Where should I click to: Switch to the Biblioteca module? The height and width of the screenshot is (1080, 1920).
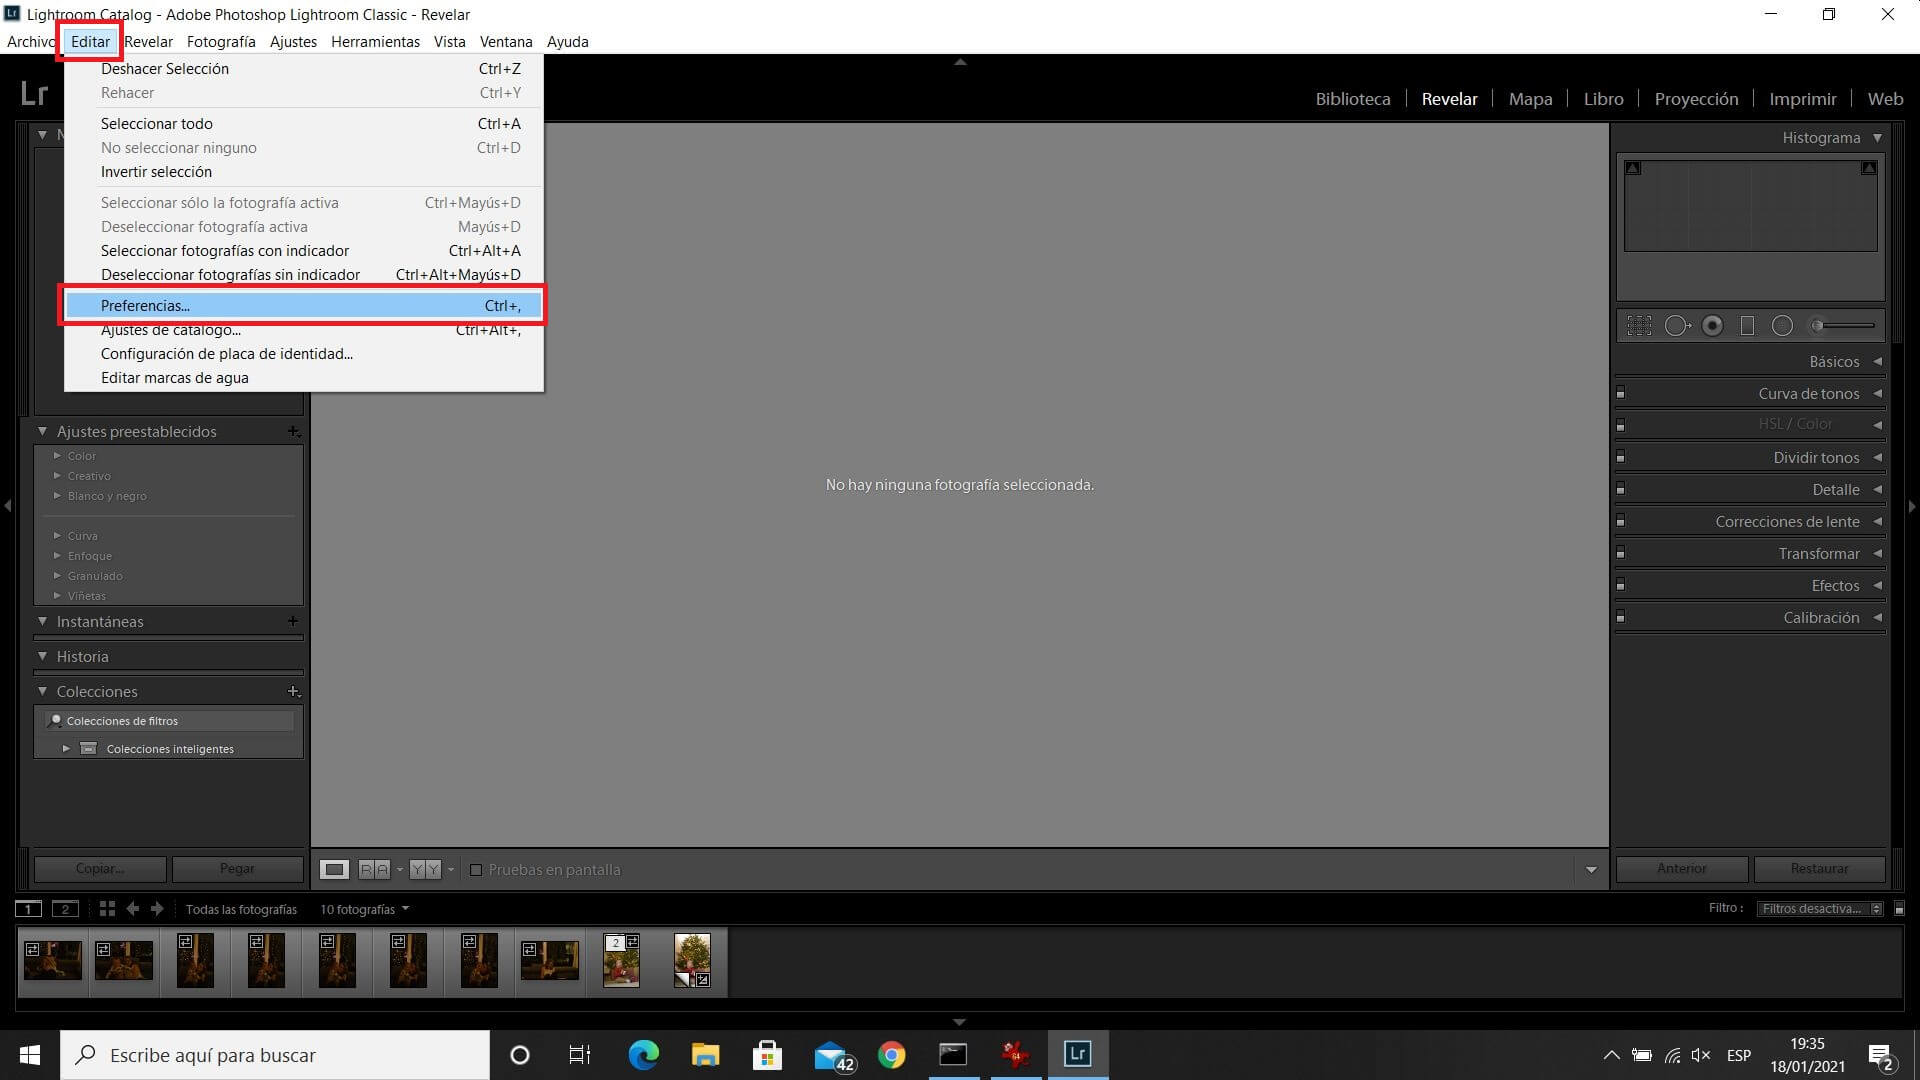pyautogui.click(x=1352, y=98)
